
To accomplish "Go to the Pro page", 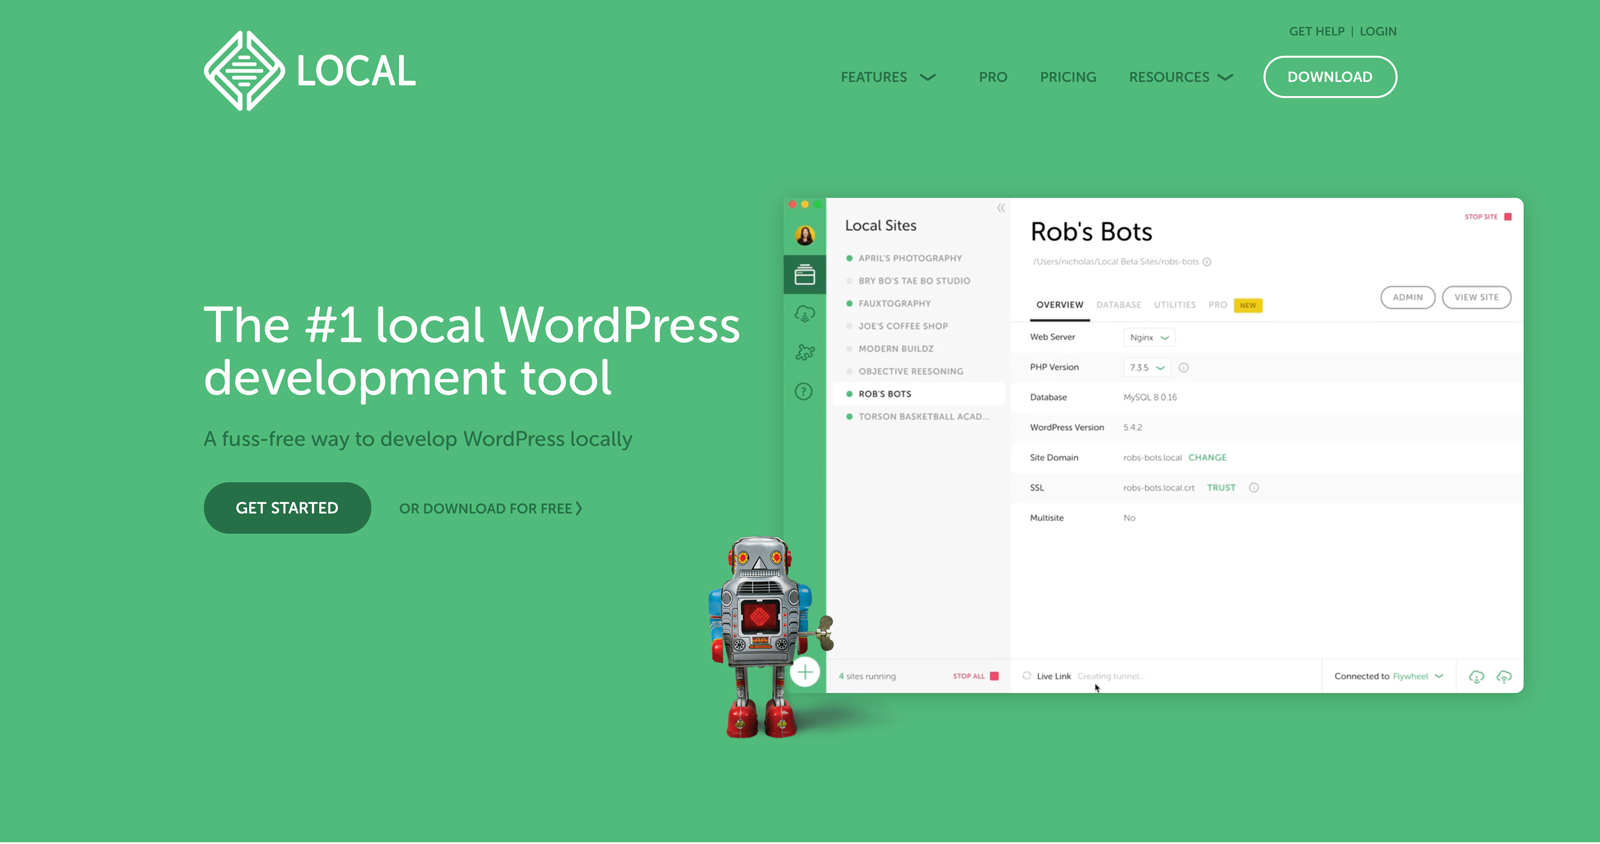I will tap(993, 77).
